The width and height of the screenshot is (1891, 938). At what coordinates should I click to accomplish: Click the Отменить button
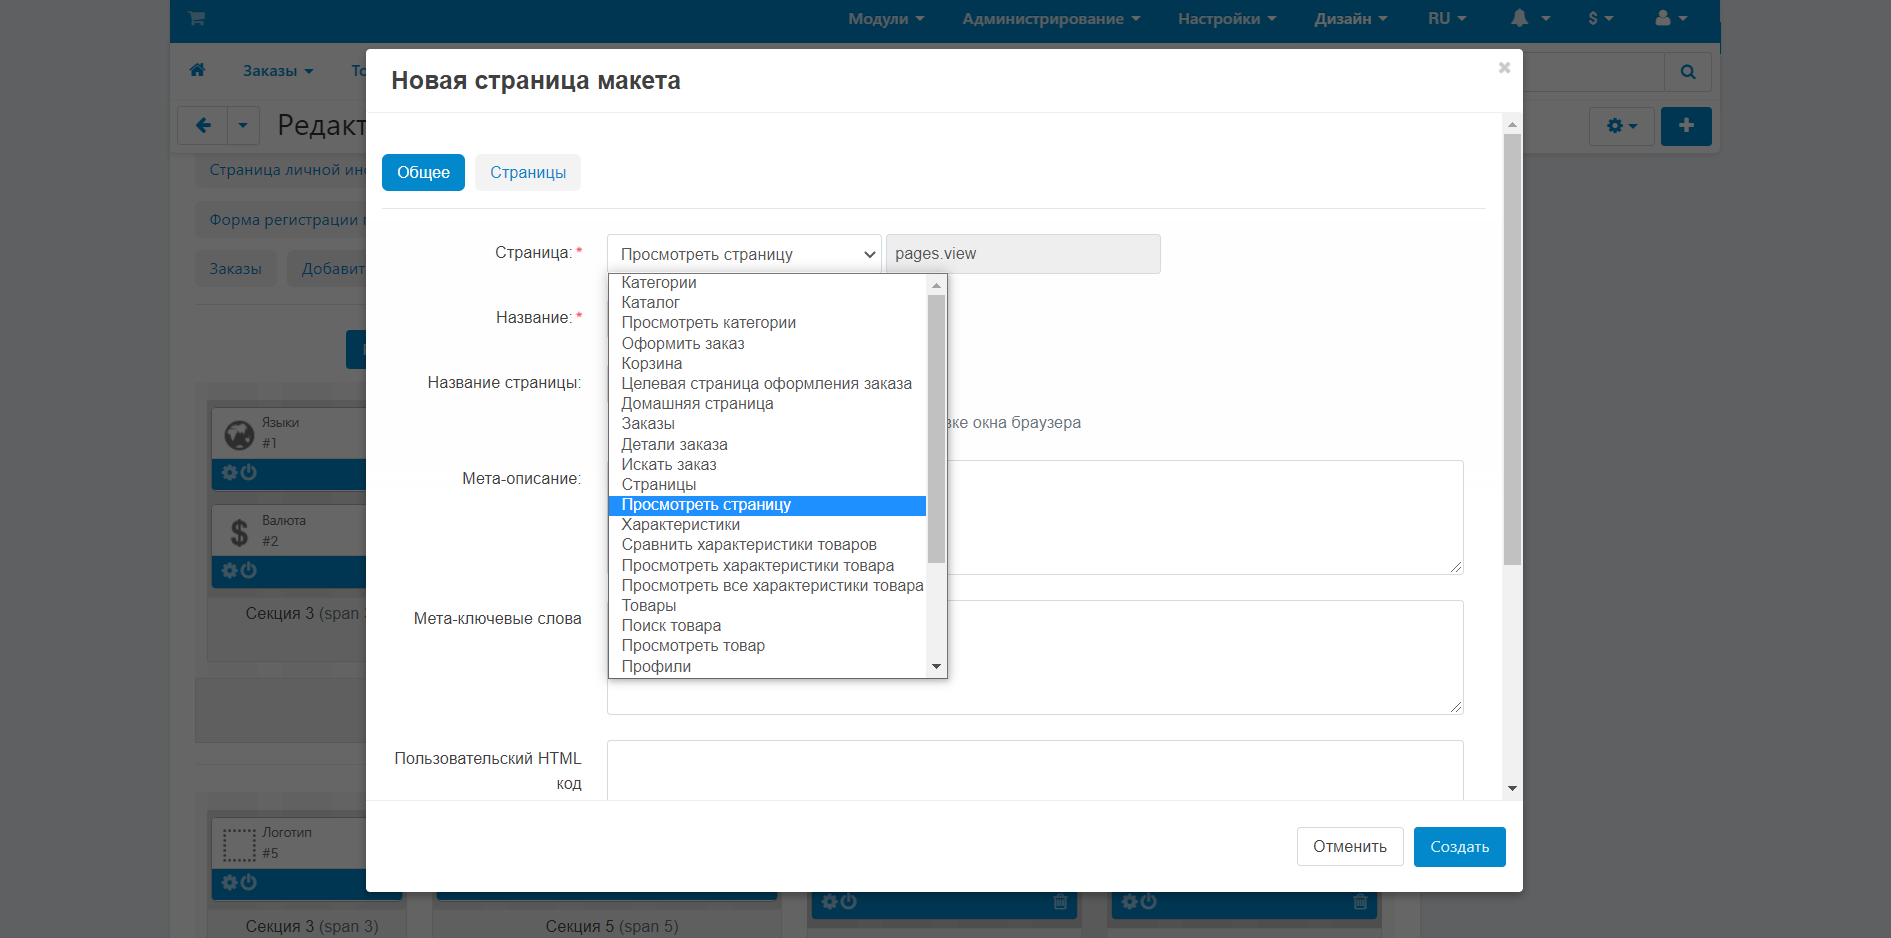(1349, 847)
